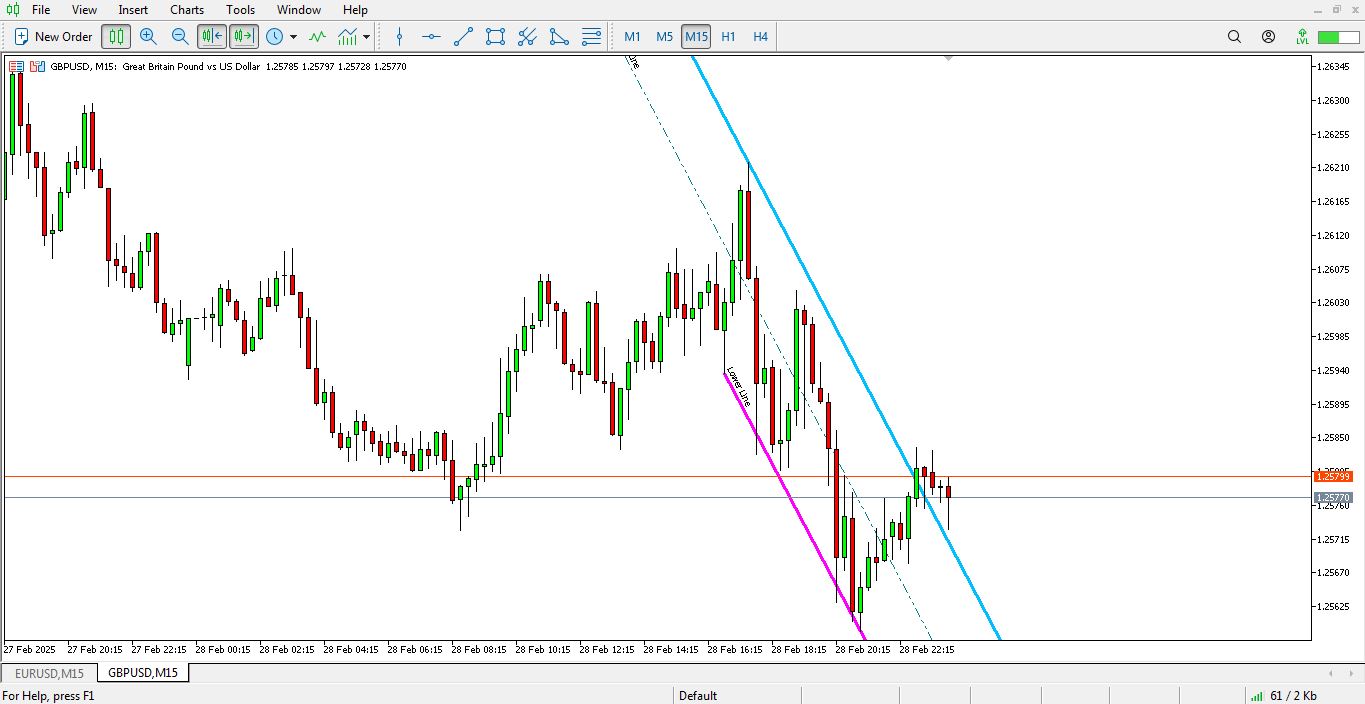Select the vertical line drawing tool
Screen dimensions: 1365x704
coord(400,37)
